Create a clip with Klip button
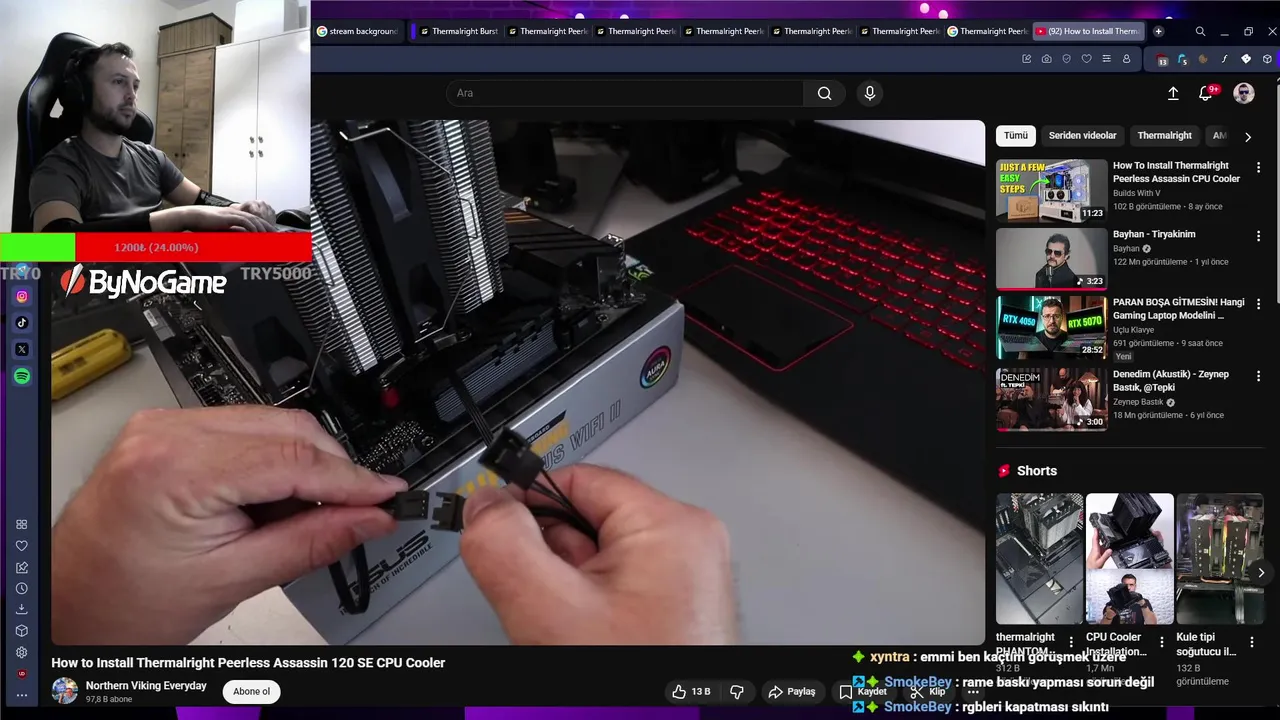Screen dimensions: 1280x720 coord(928,692)
